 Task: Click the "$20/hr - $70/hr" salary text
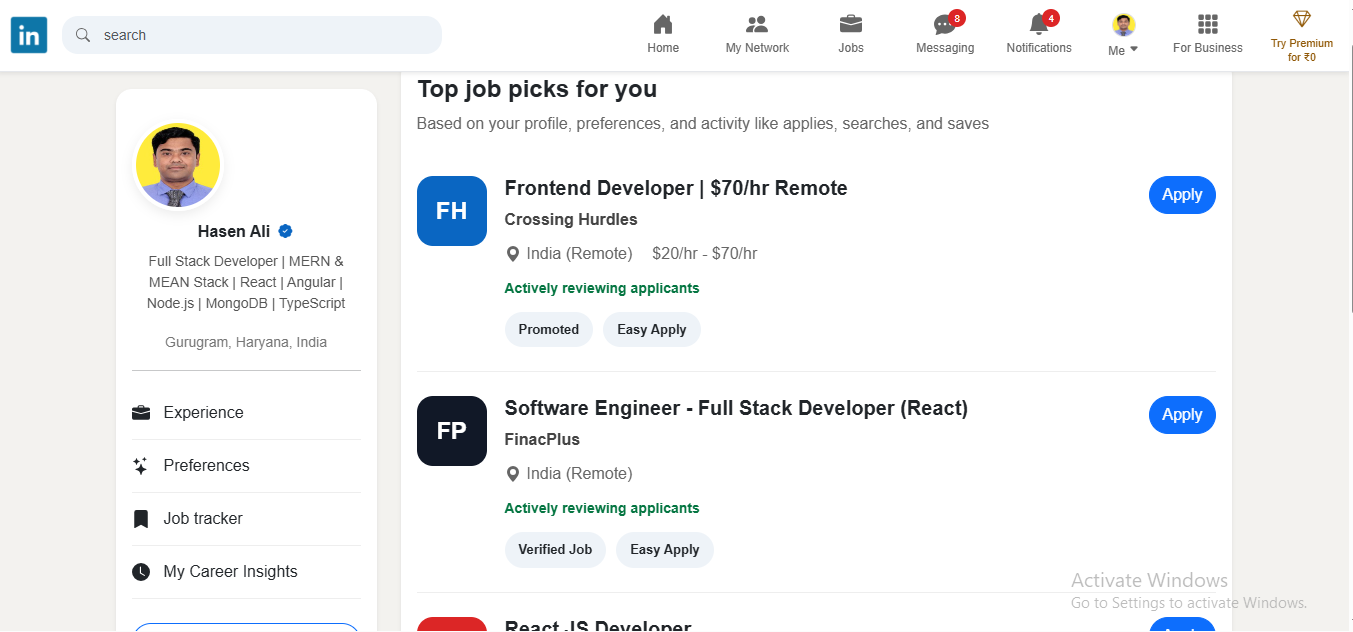[704, 254]
